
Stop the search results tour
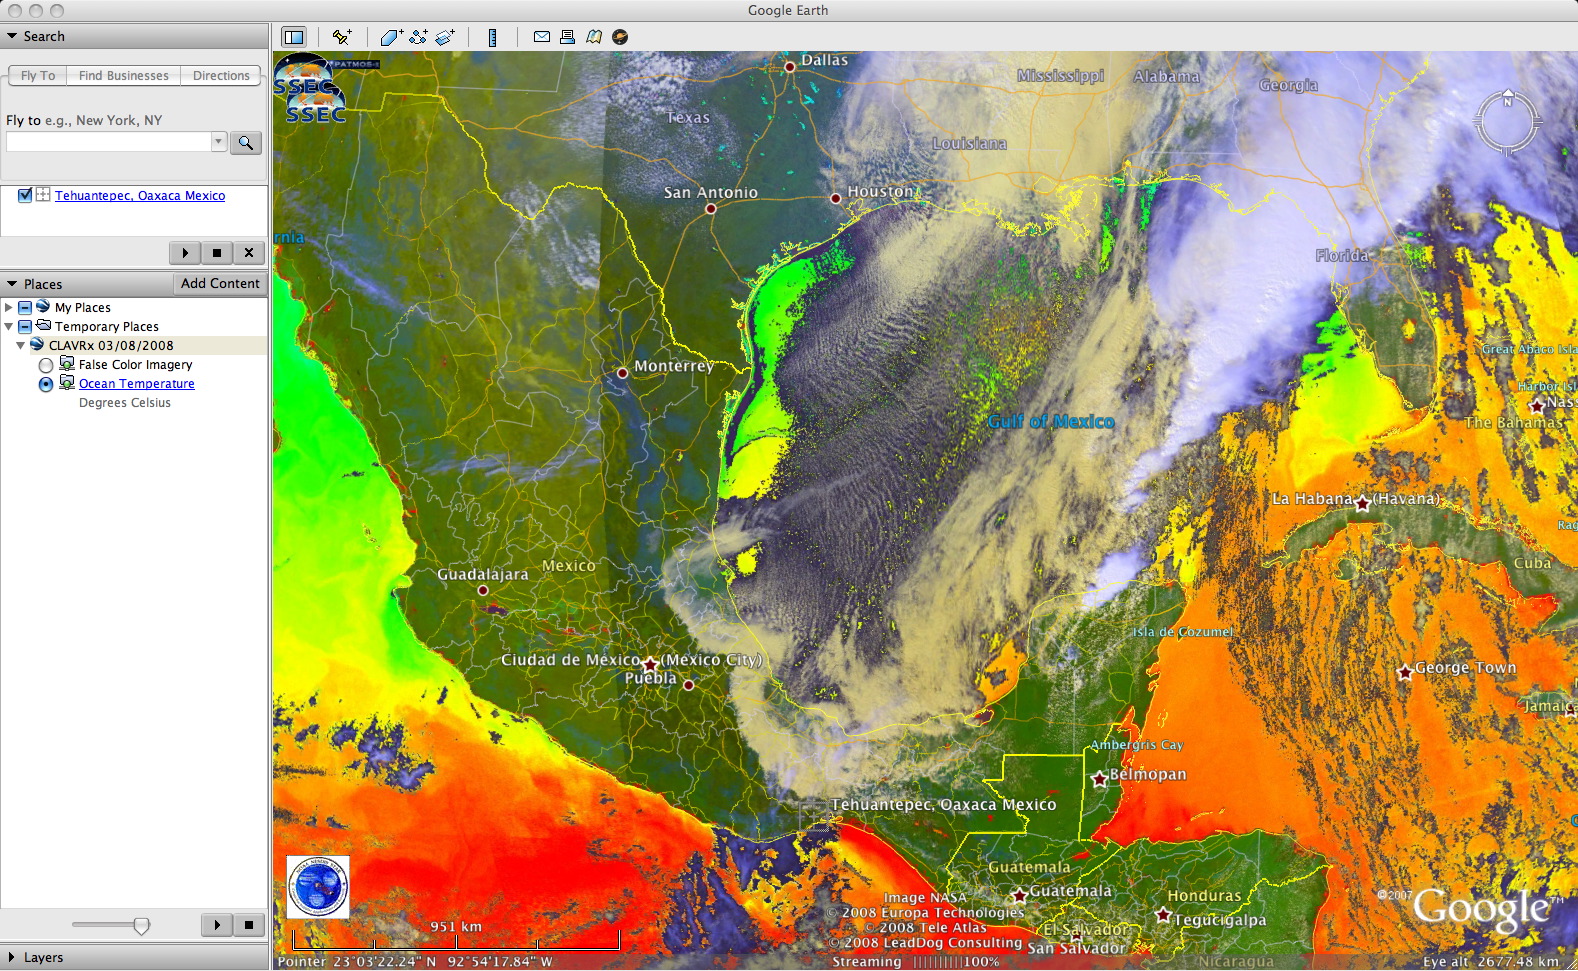217,253
